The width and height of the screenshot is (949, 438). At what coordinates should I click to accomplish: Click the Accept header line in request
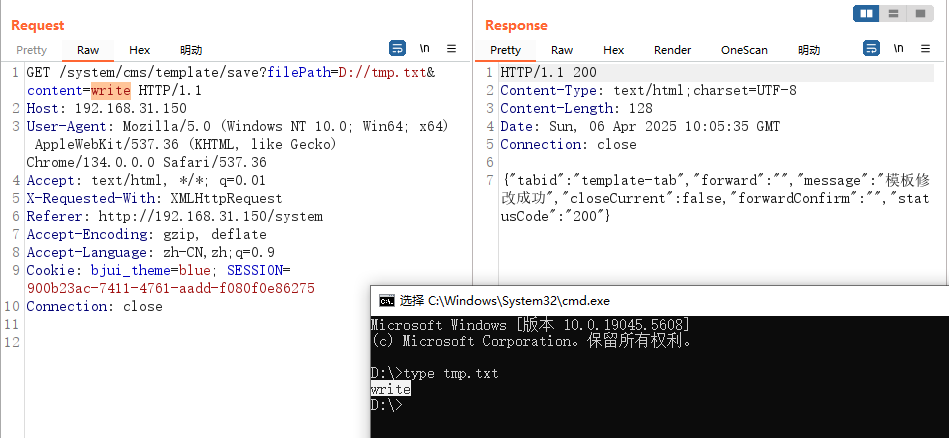[146, 181]
